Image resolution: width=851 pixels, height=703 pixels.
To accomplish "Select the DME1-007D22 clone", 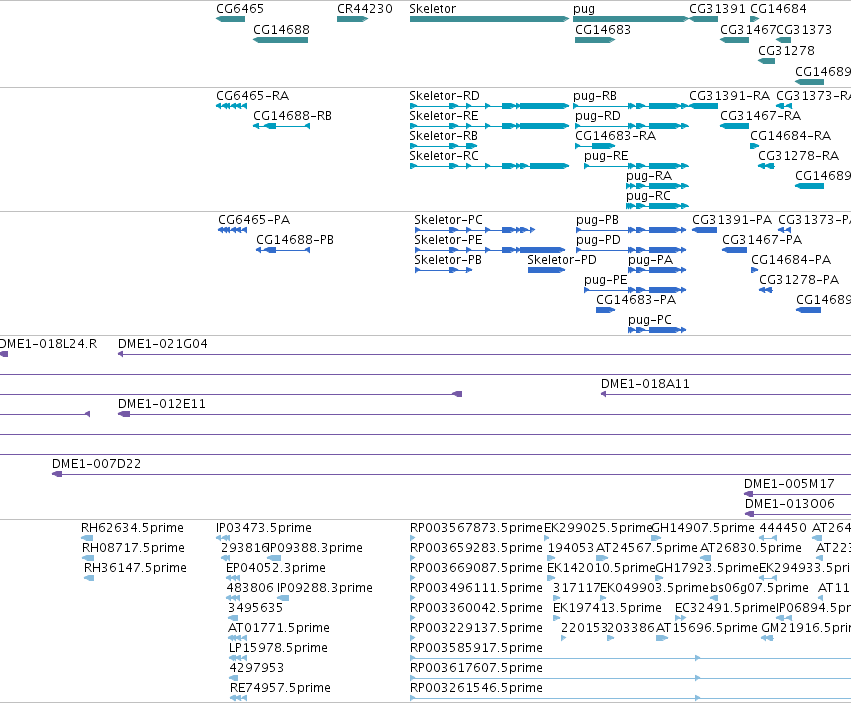I will pyautogui.click(x=451, y=474).
